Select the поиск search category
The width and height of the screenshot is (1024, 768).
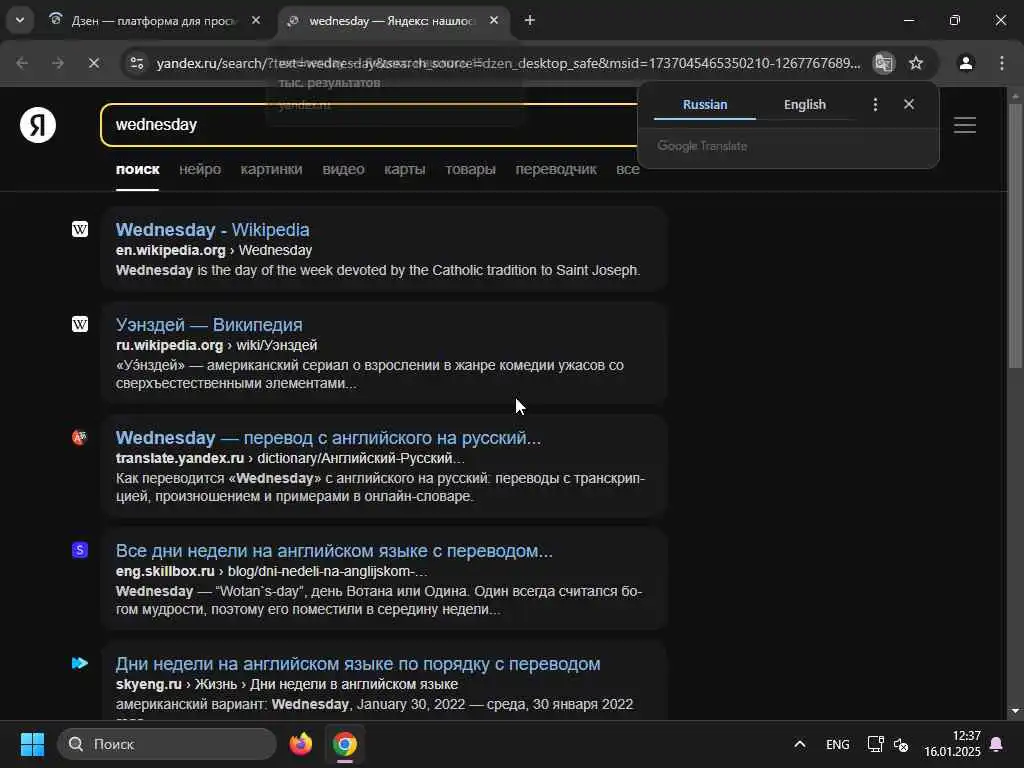tap(138, 169)
